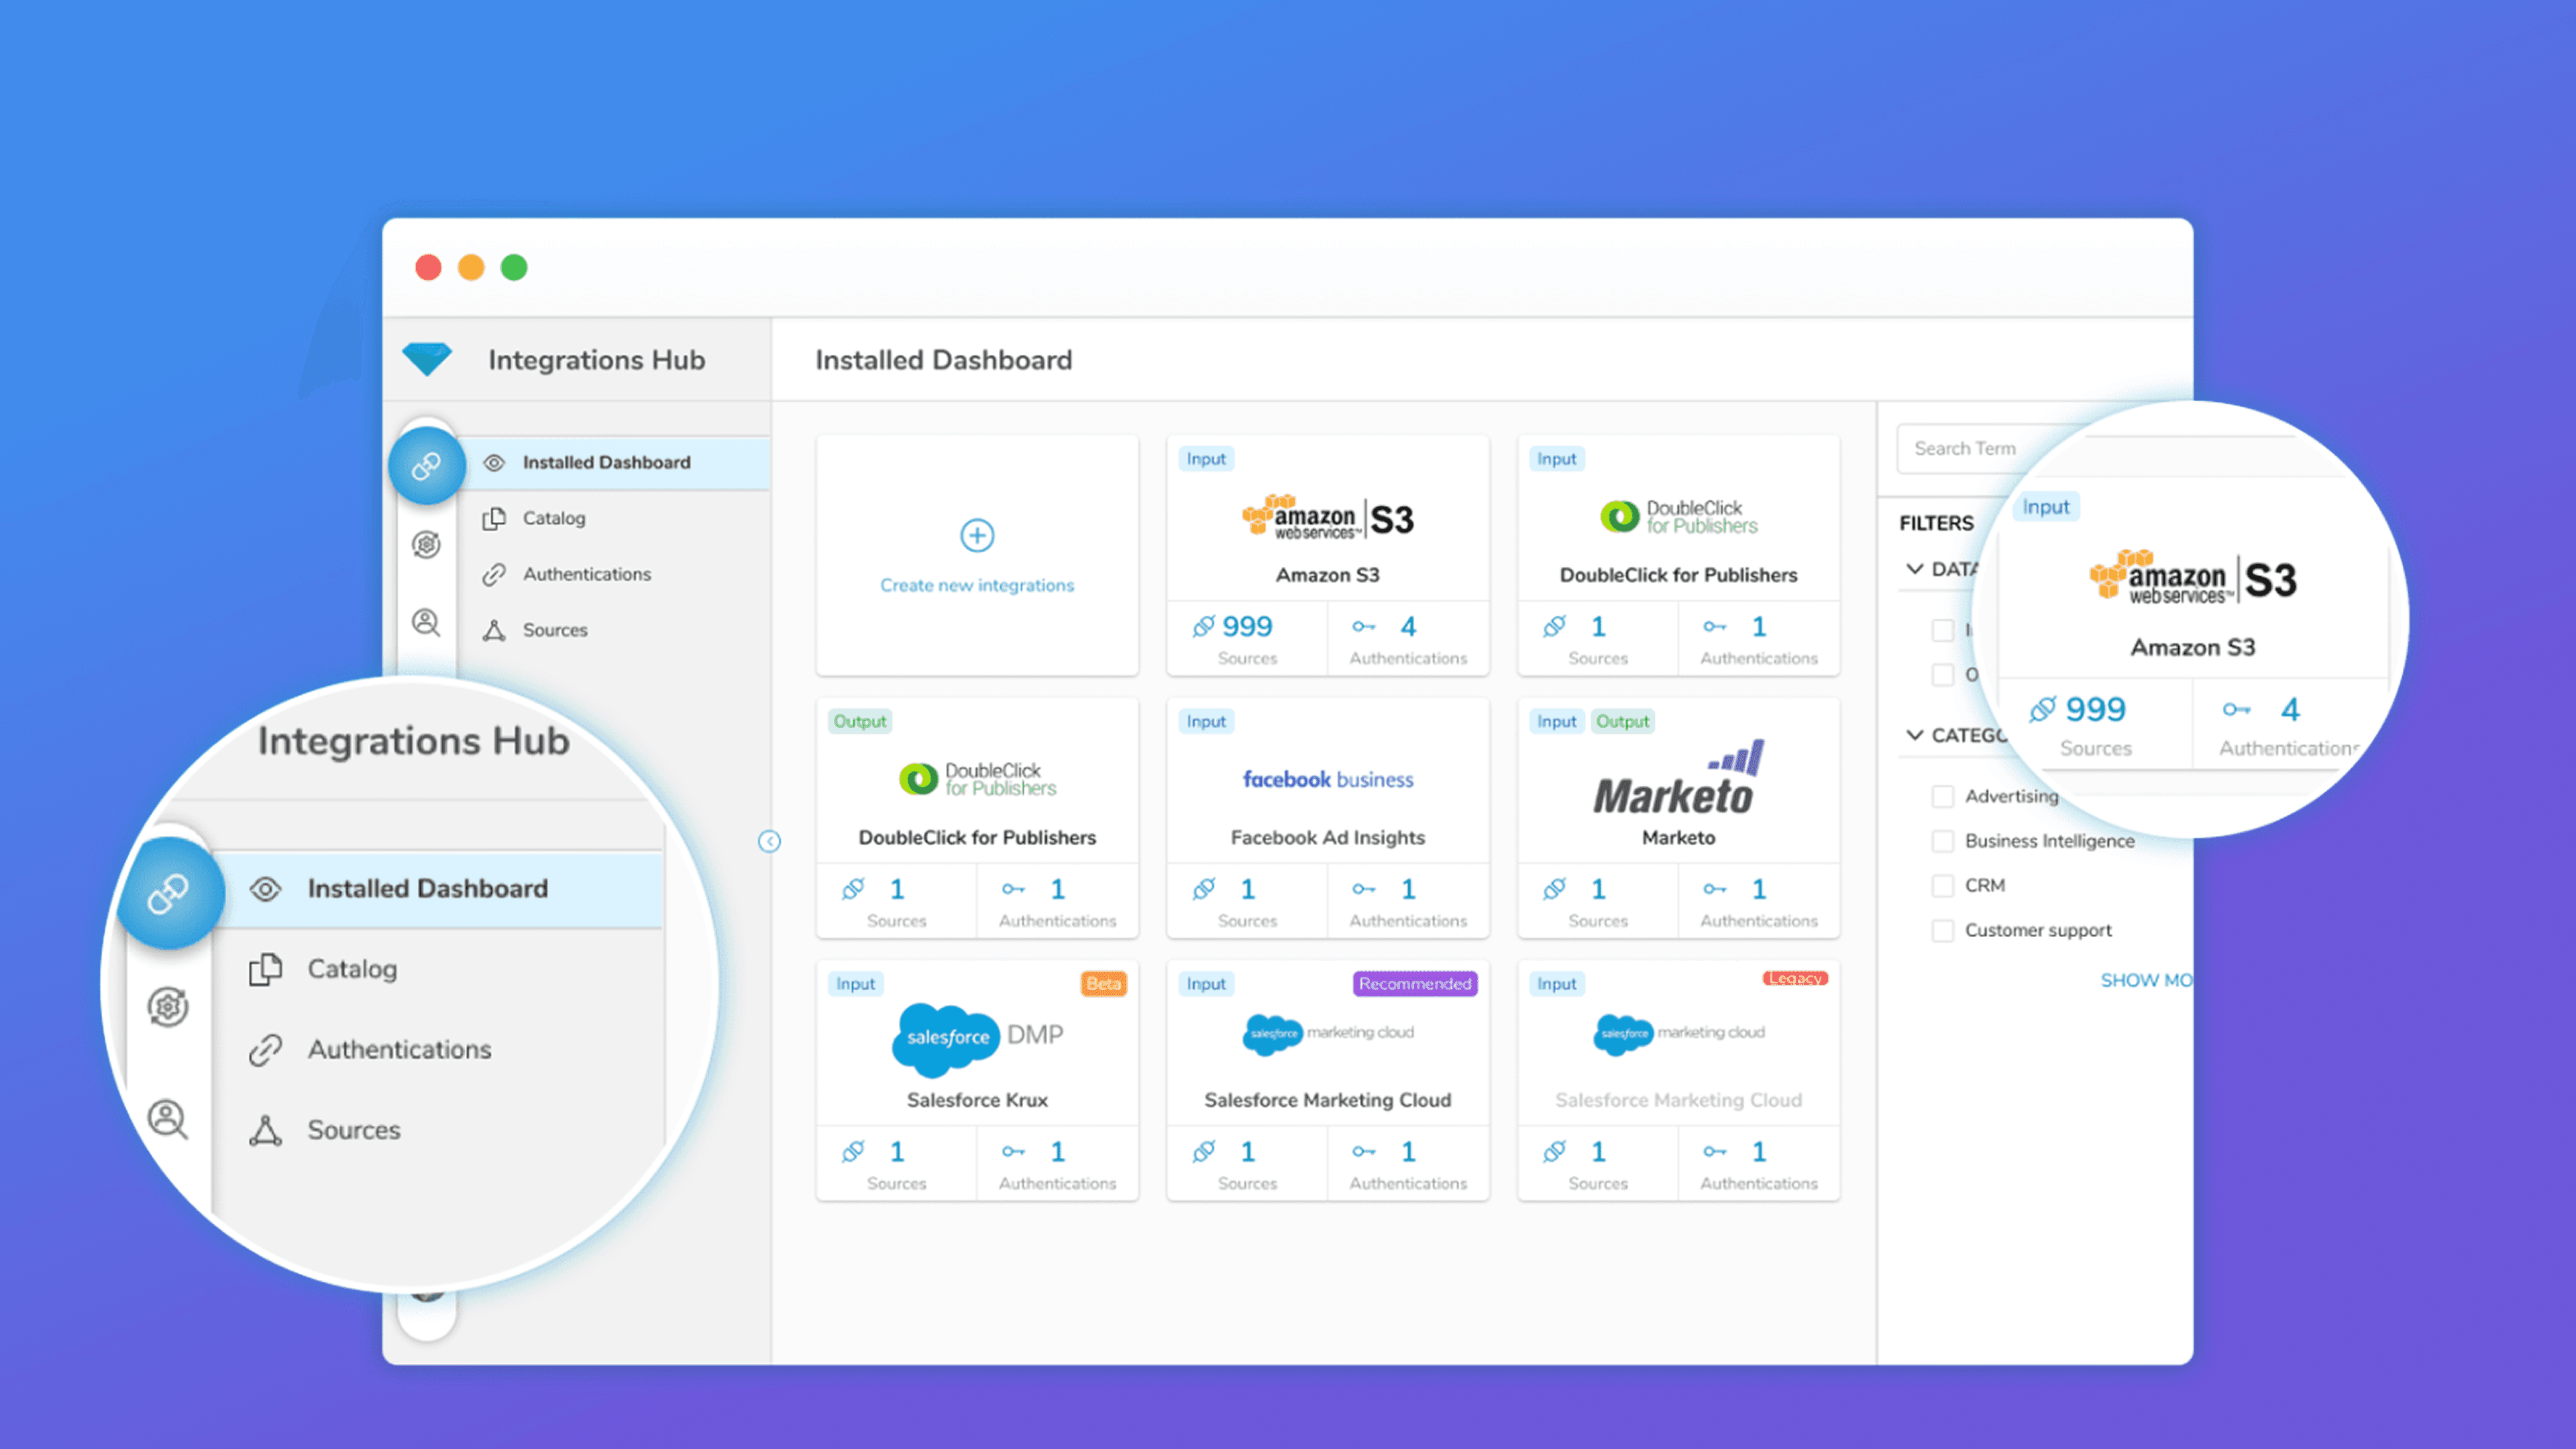Screen dimensions: 2576x1449
Task: Check the Business Intelligence filter box
Action: 1942,841
